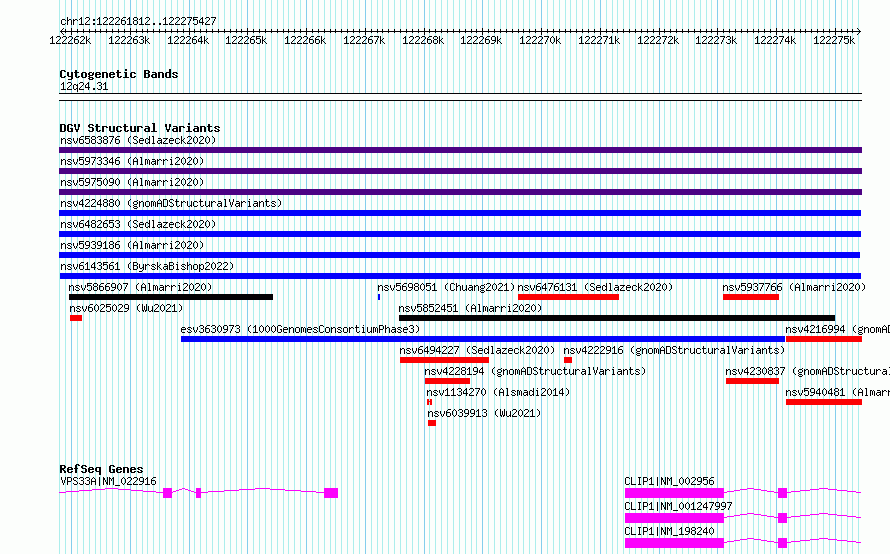The image size is (890, 554).
Task: Click the nsv6583876 (Sedlazeck2020) purple variant bar
Action: coord(460,150)
